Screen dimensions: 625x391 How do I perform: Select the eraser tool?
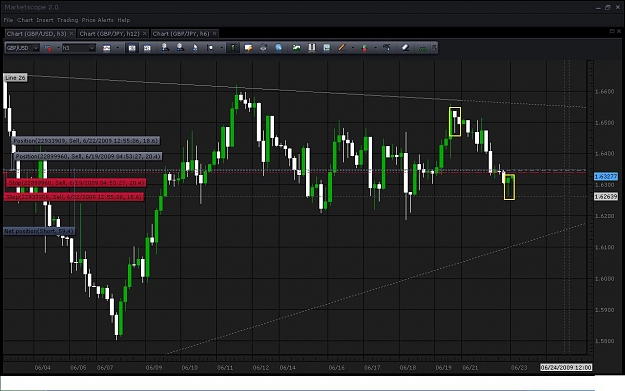point(405,48)
